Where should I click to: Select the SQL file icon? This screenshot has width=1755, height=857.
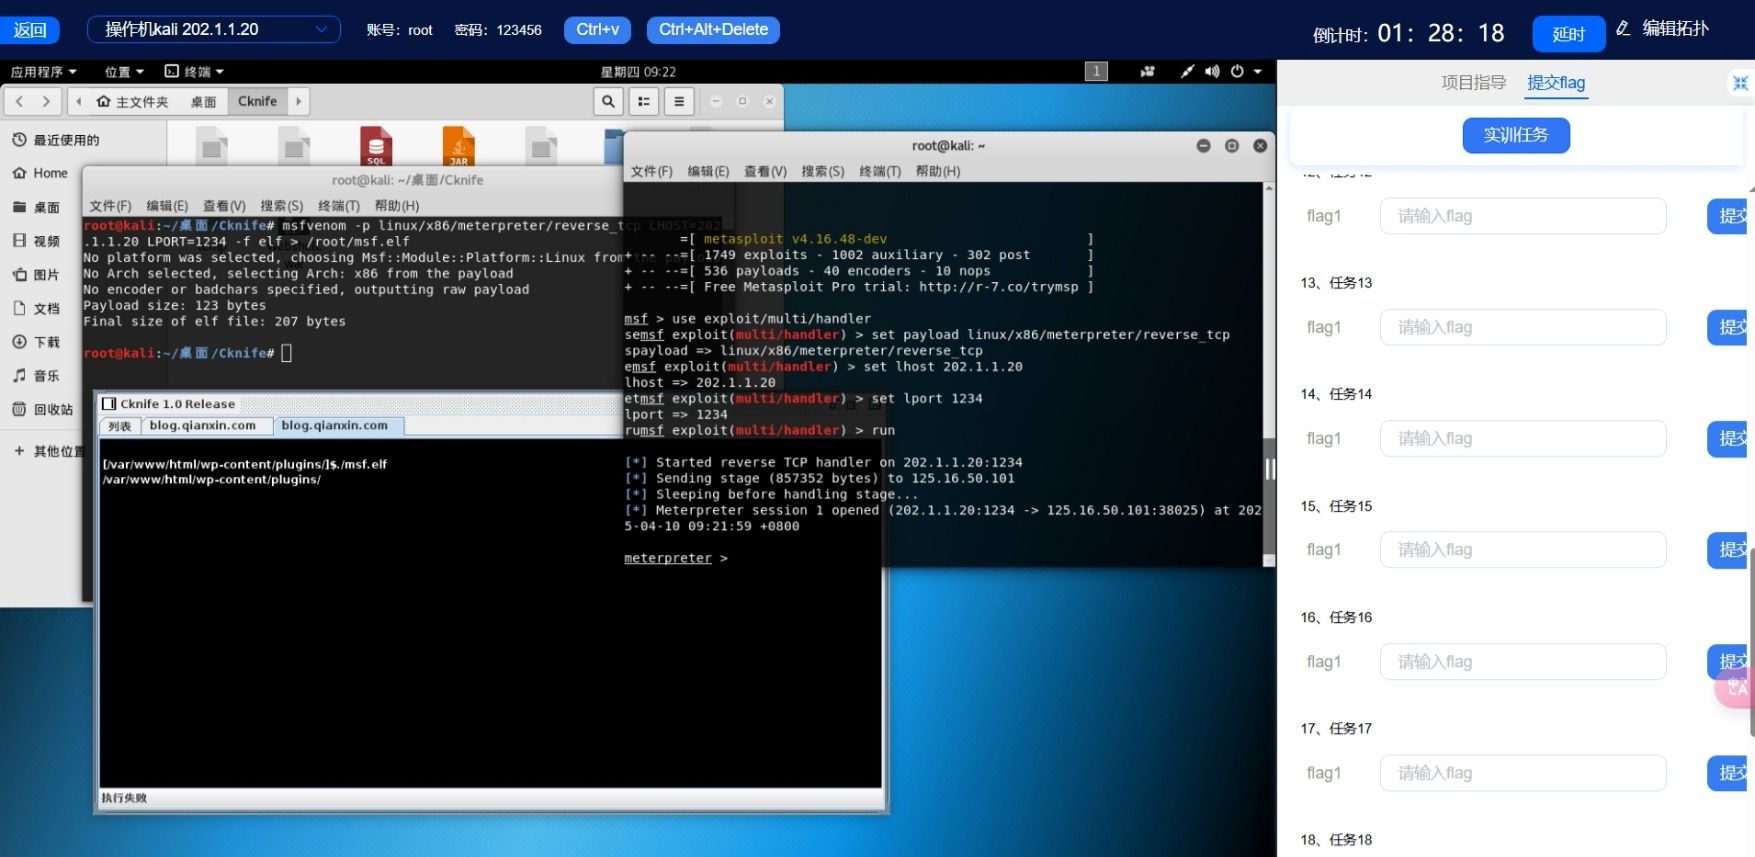(376, 146)
